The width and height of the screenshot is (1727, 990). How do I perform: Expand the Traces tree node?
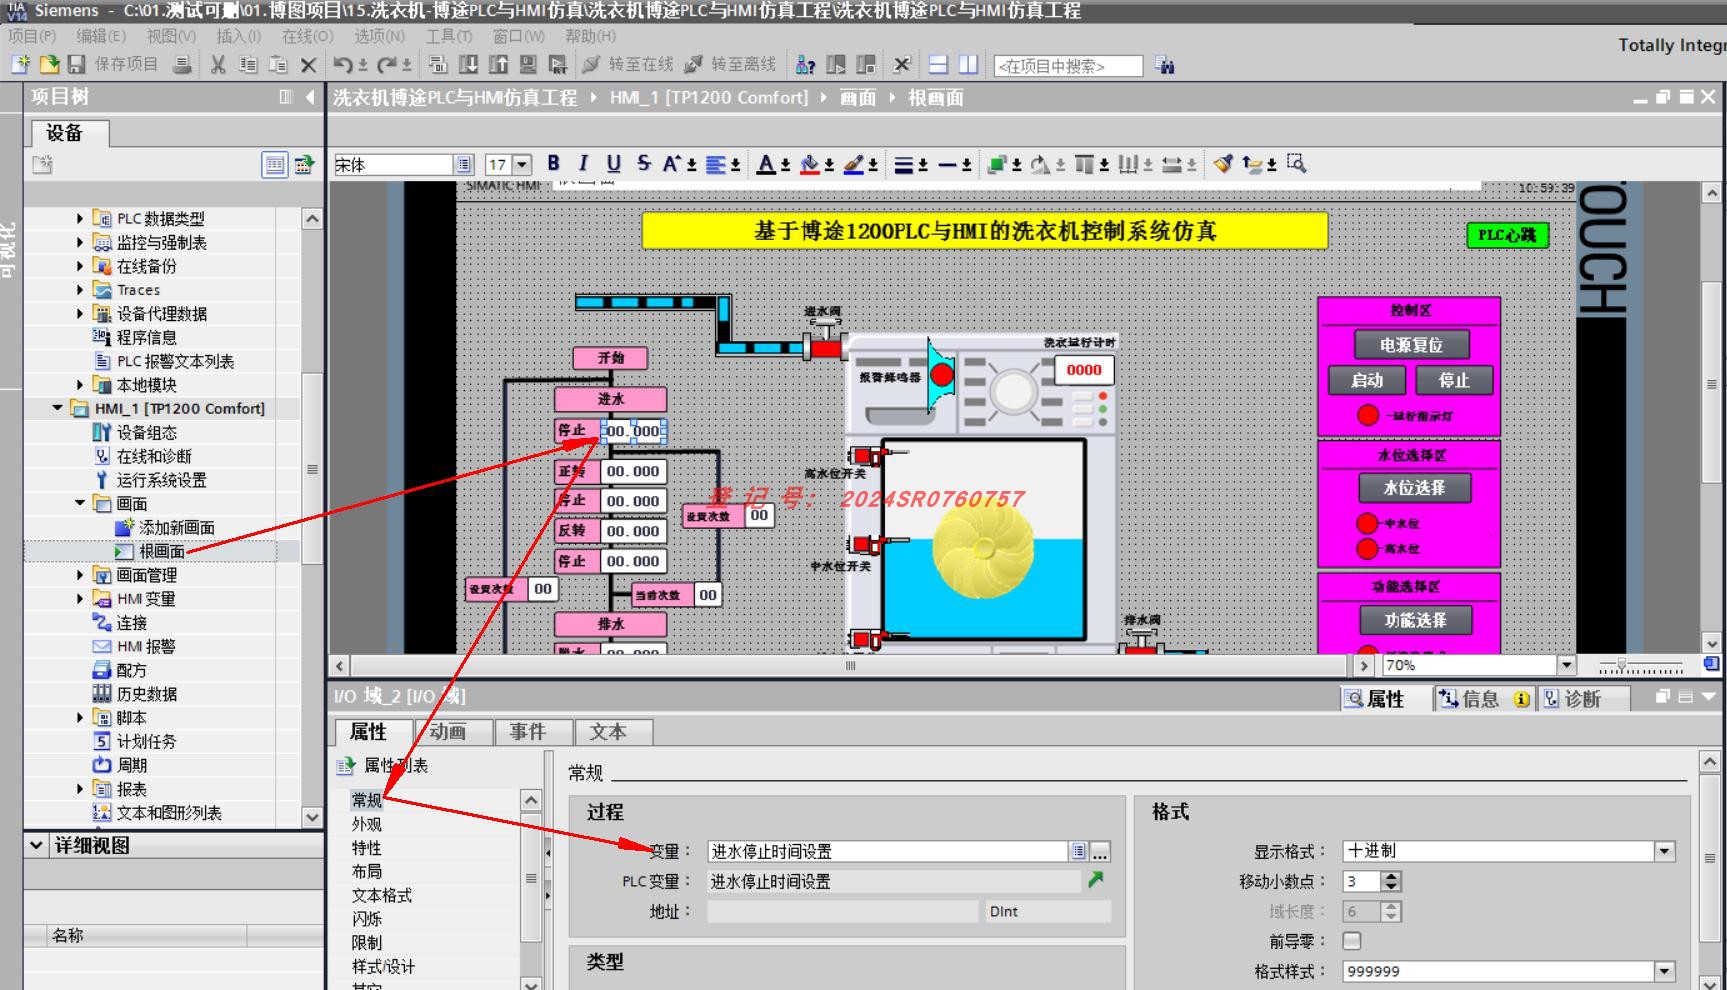pyautogui.click(x=80, y=289)
